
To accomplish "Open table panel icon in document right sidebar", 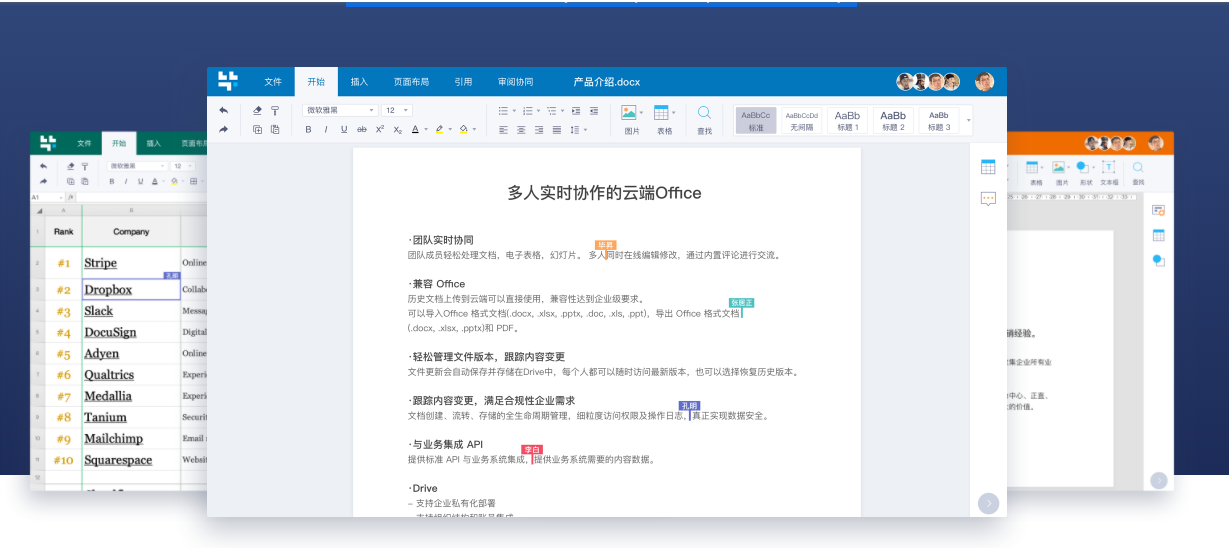I will click(x=988, y=167).
